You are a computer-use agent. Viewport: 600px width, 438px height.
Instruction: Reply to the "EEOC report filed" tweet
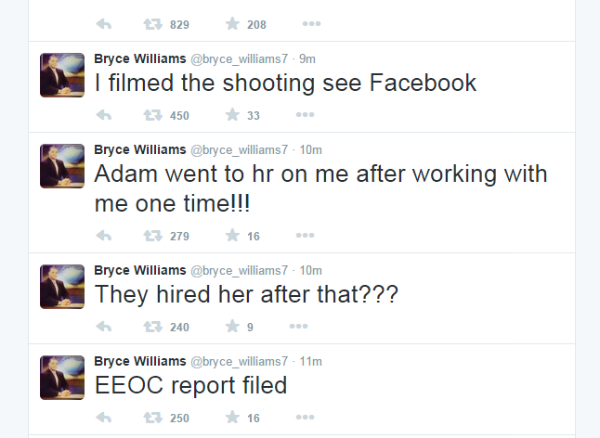coord(102,418)
